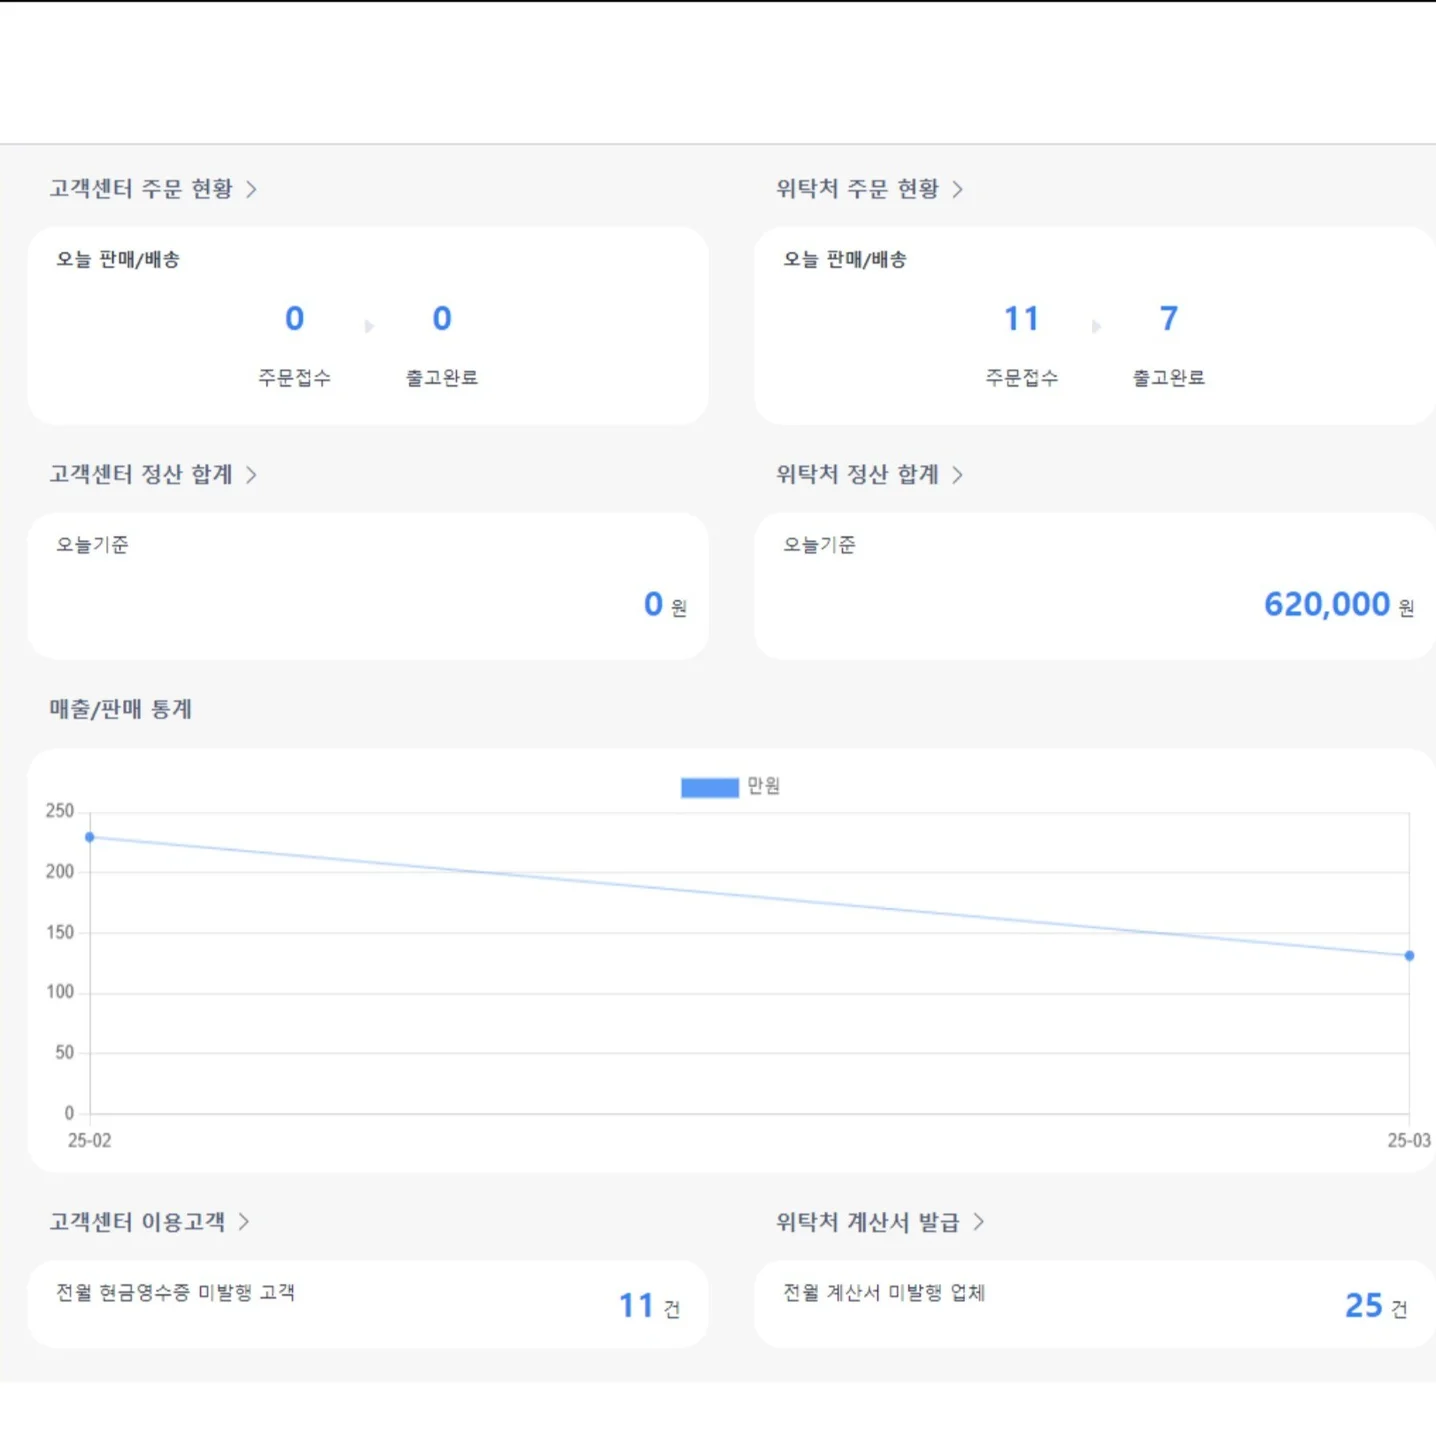
Task: Click the 25-03 axis label
Action: point(1409,1141)
